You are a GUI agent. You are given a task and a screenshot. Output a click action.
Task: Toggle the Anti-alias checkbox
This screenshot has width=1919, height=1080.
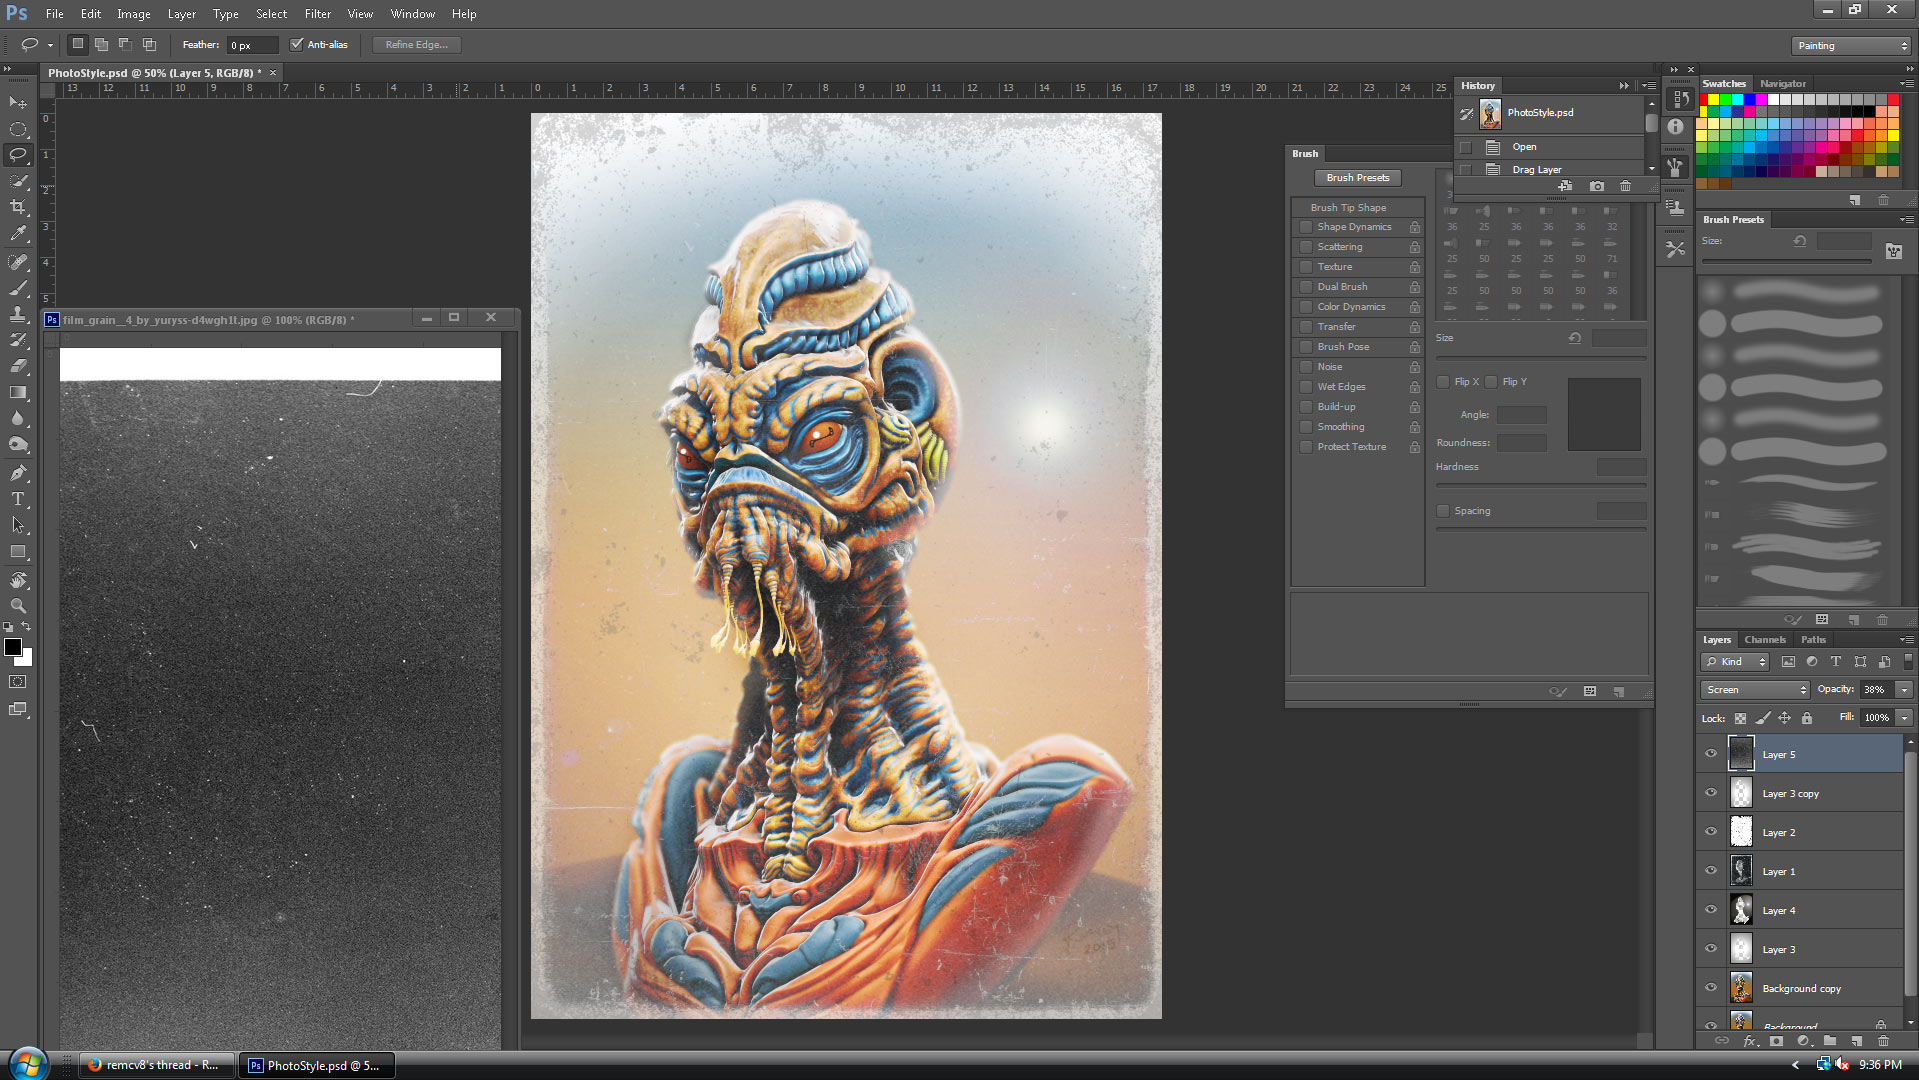(296, 44)
